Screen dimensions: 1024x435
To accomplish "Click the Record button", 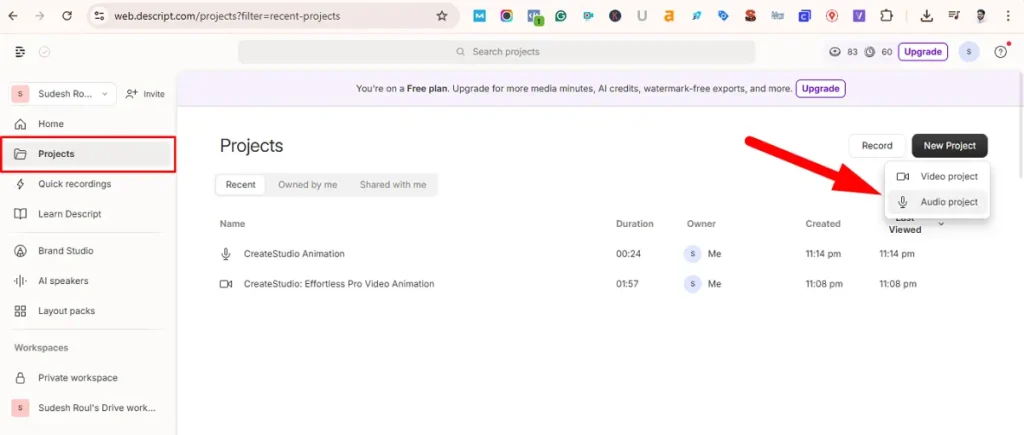I will 876,146.
